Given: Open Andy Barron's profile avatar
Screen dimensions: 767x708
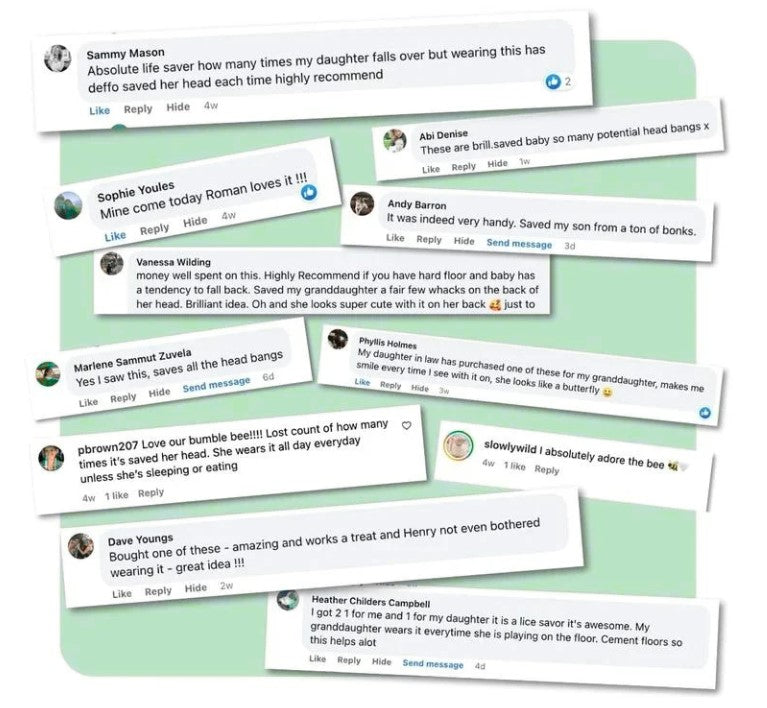Looking at the screenshot, I should point(364,203).
